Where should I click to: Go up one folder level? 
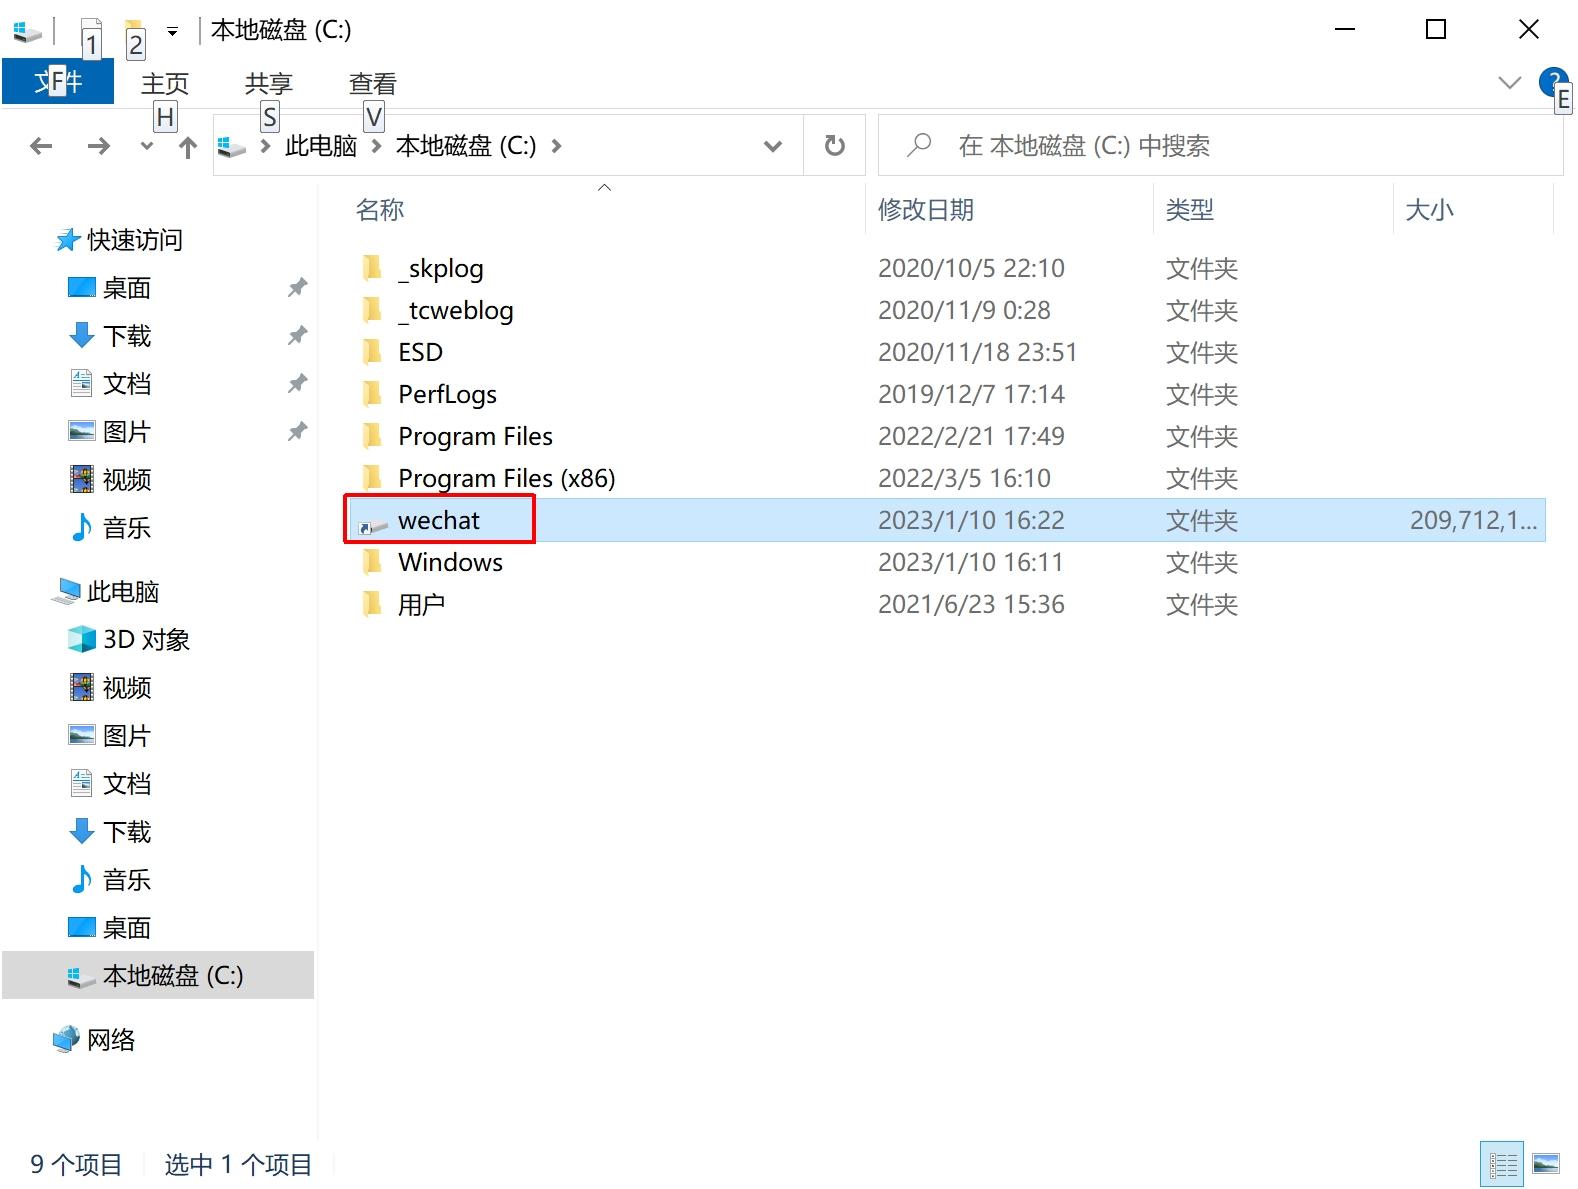coord(187,148)
